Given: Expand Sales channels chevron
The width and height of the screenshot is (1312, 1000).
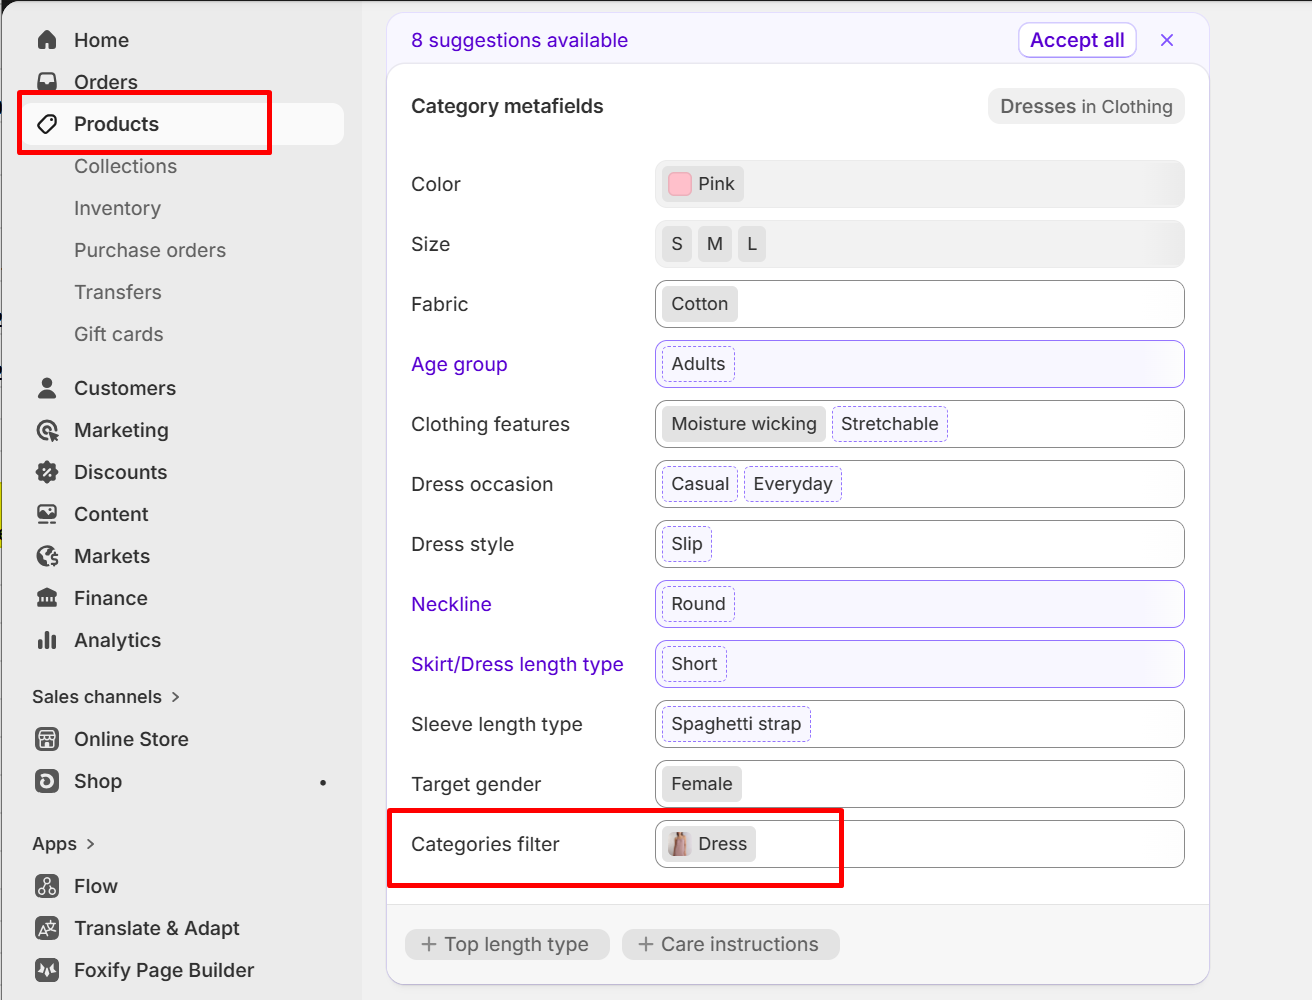Looking at the screenshot, I should click(176, 697).
